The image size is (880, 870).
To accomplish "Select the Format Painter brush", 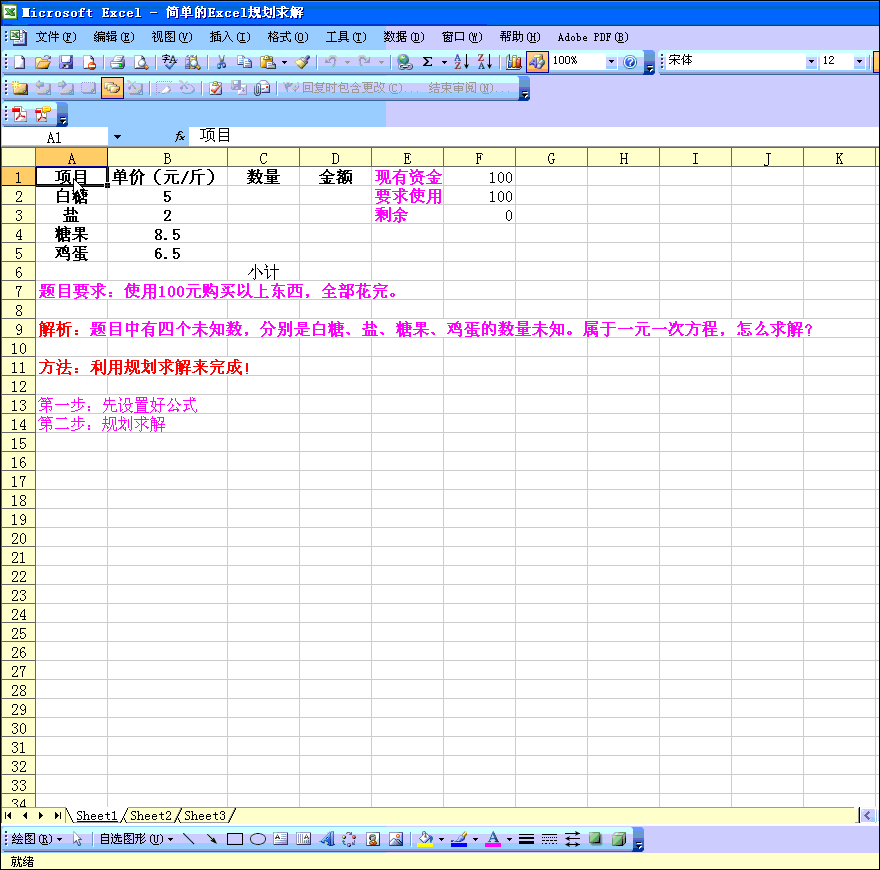I will [302, 62].
